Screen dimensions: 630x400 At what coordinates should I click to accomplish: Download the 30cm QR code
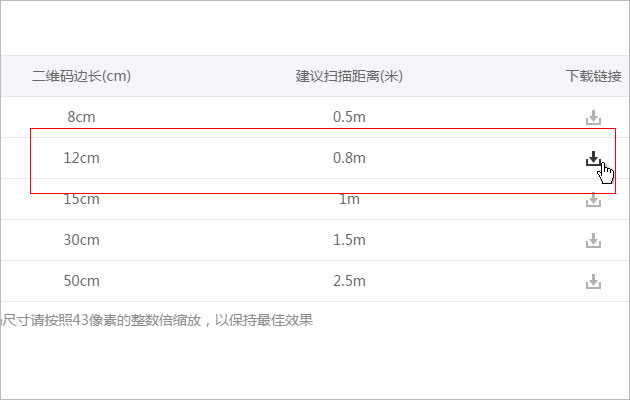click(x=593, y=241)
